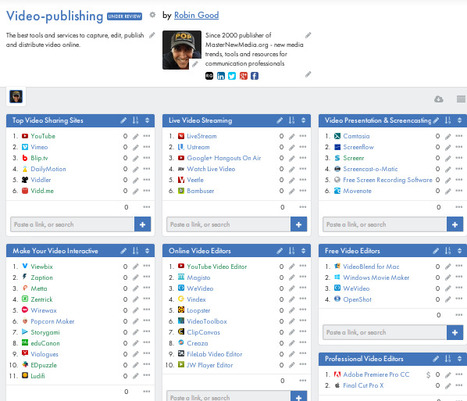Open the JW Player Editor link
Viewport: 467px width, 401px height.
210,365
